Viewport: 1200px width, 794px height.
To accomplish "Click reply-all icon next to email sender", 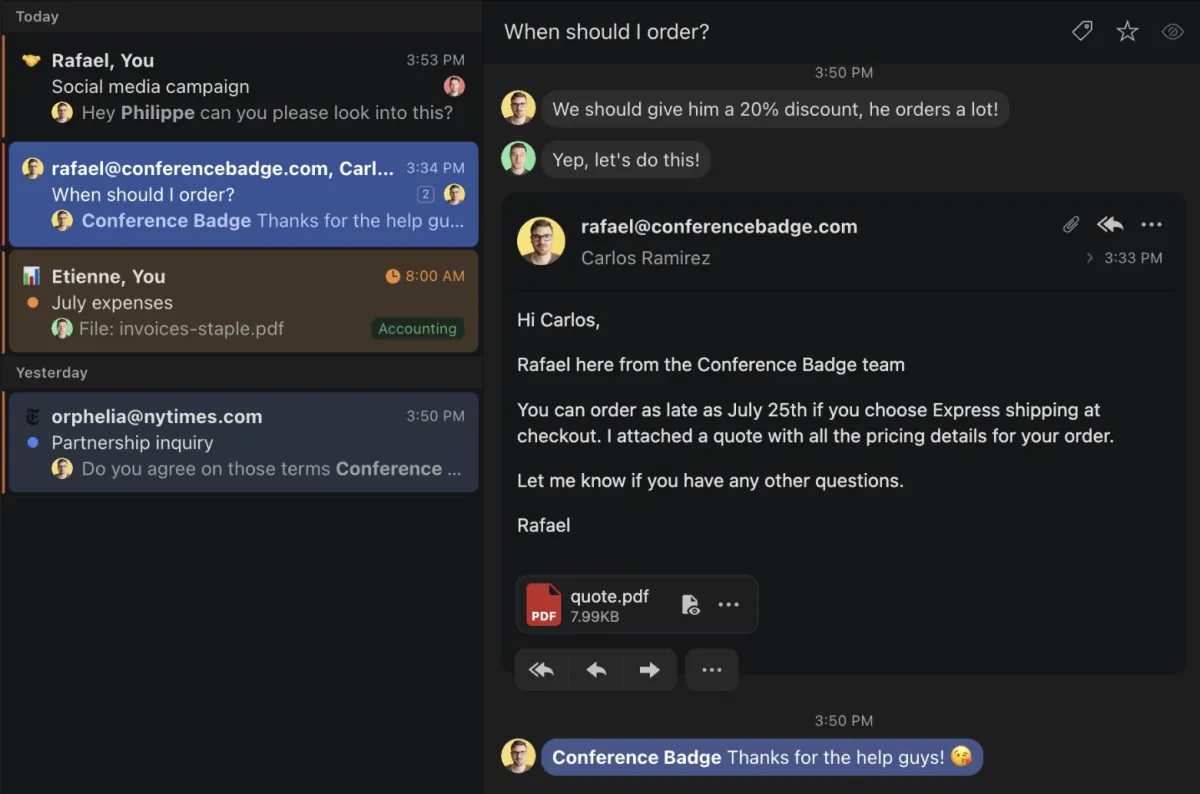I will [1110, 225].
